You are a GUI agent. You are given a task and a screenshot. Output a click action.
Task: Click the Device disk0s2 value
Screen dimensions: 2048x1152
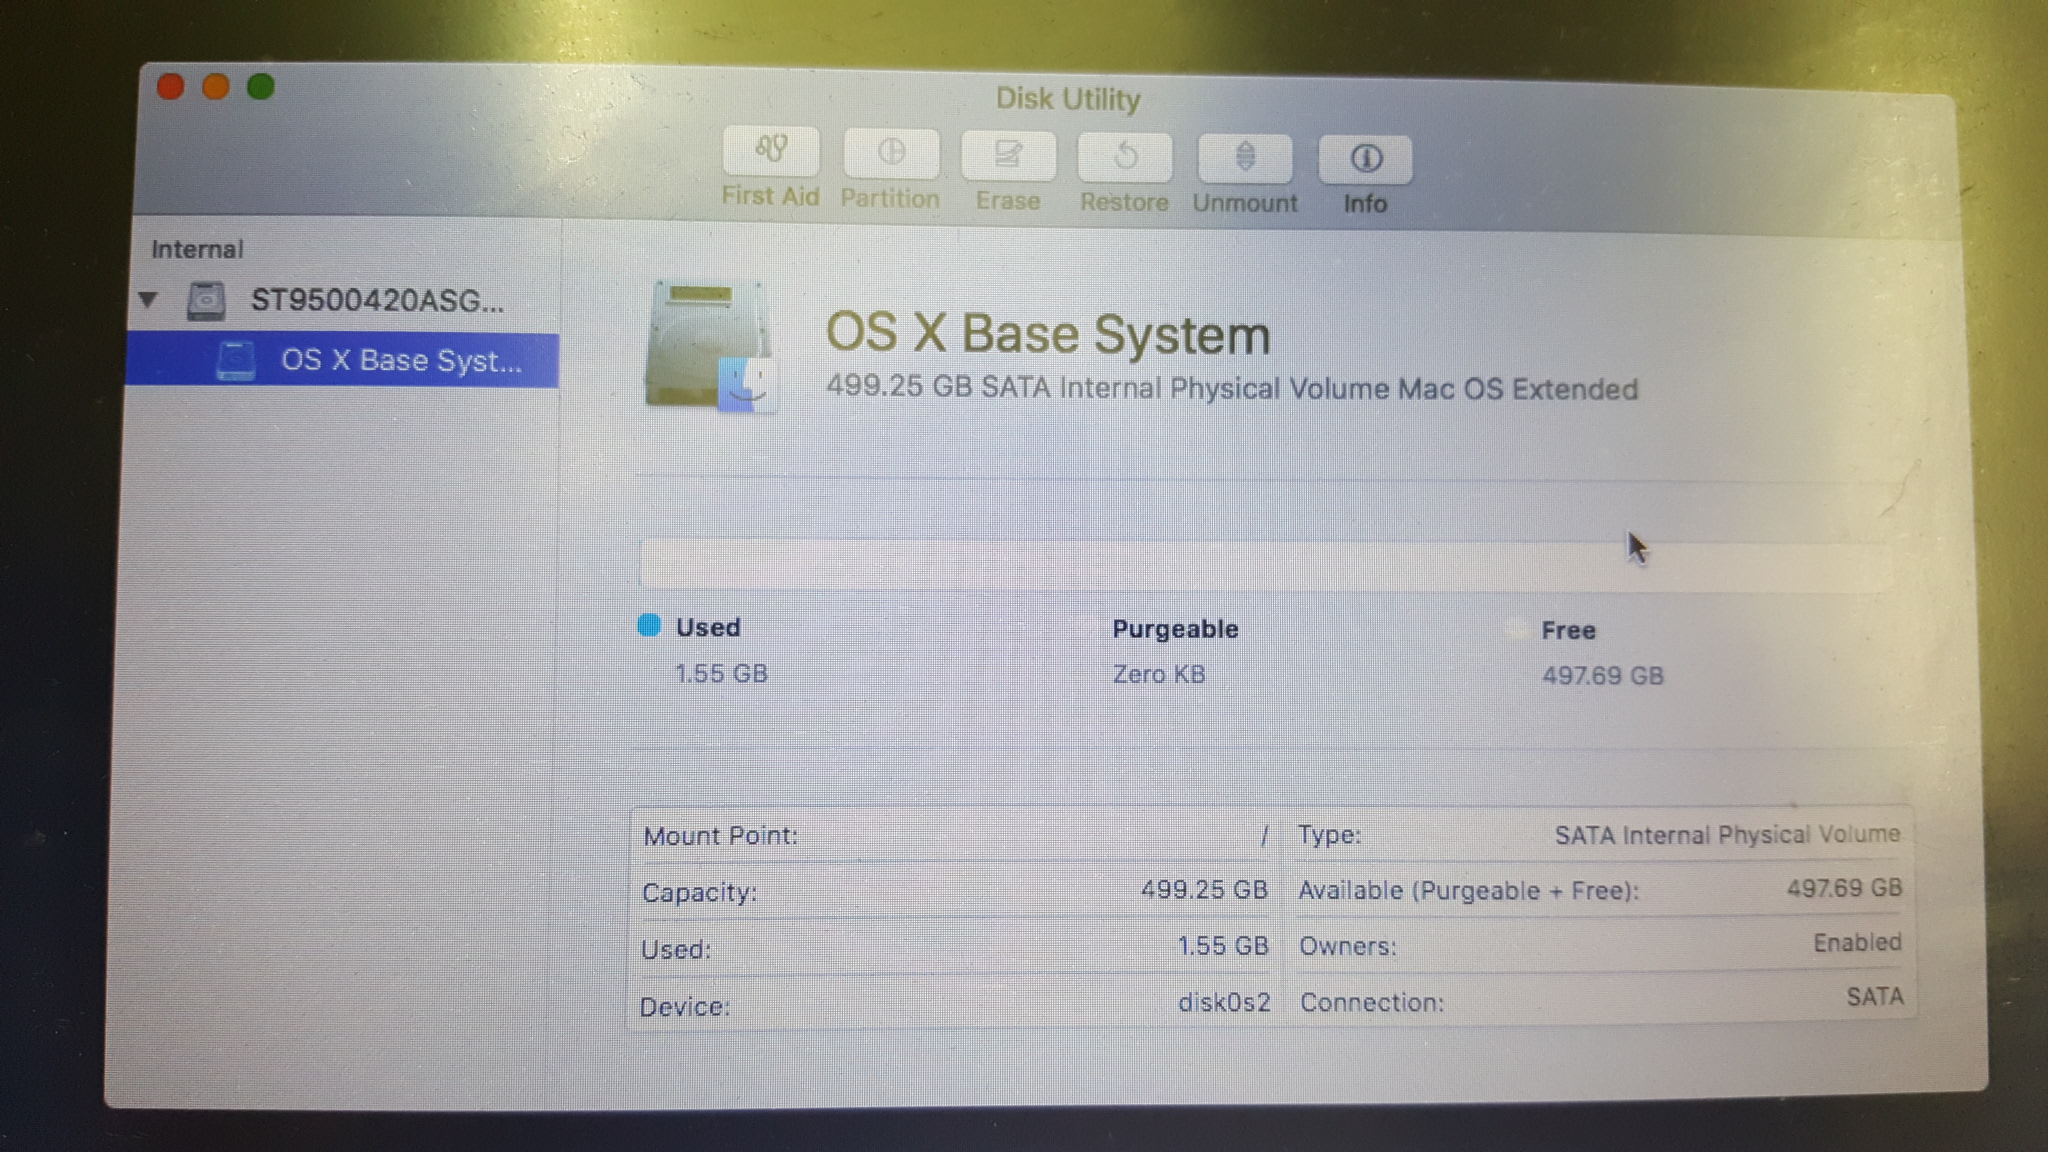[x=1224, y=1002]
